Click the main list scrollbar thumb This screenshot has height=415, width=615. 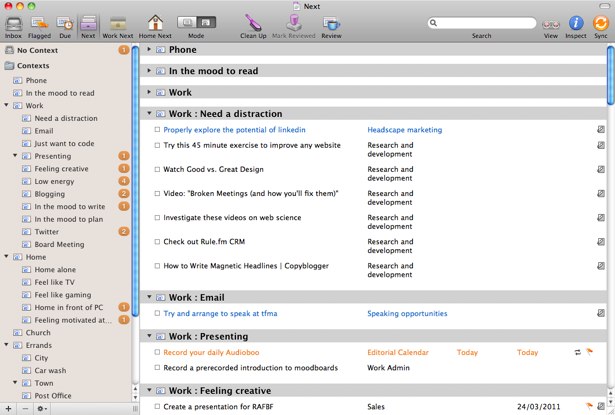click(611, 75)
